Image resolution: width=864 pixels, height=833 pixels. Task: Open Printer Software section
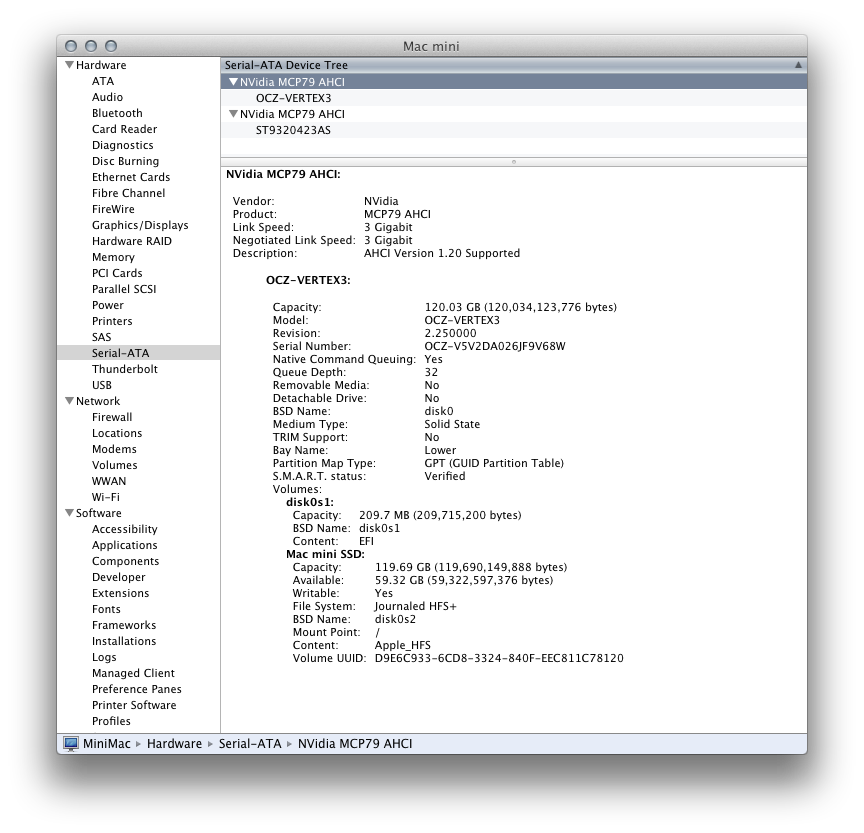click(x=134, y=705)
